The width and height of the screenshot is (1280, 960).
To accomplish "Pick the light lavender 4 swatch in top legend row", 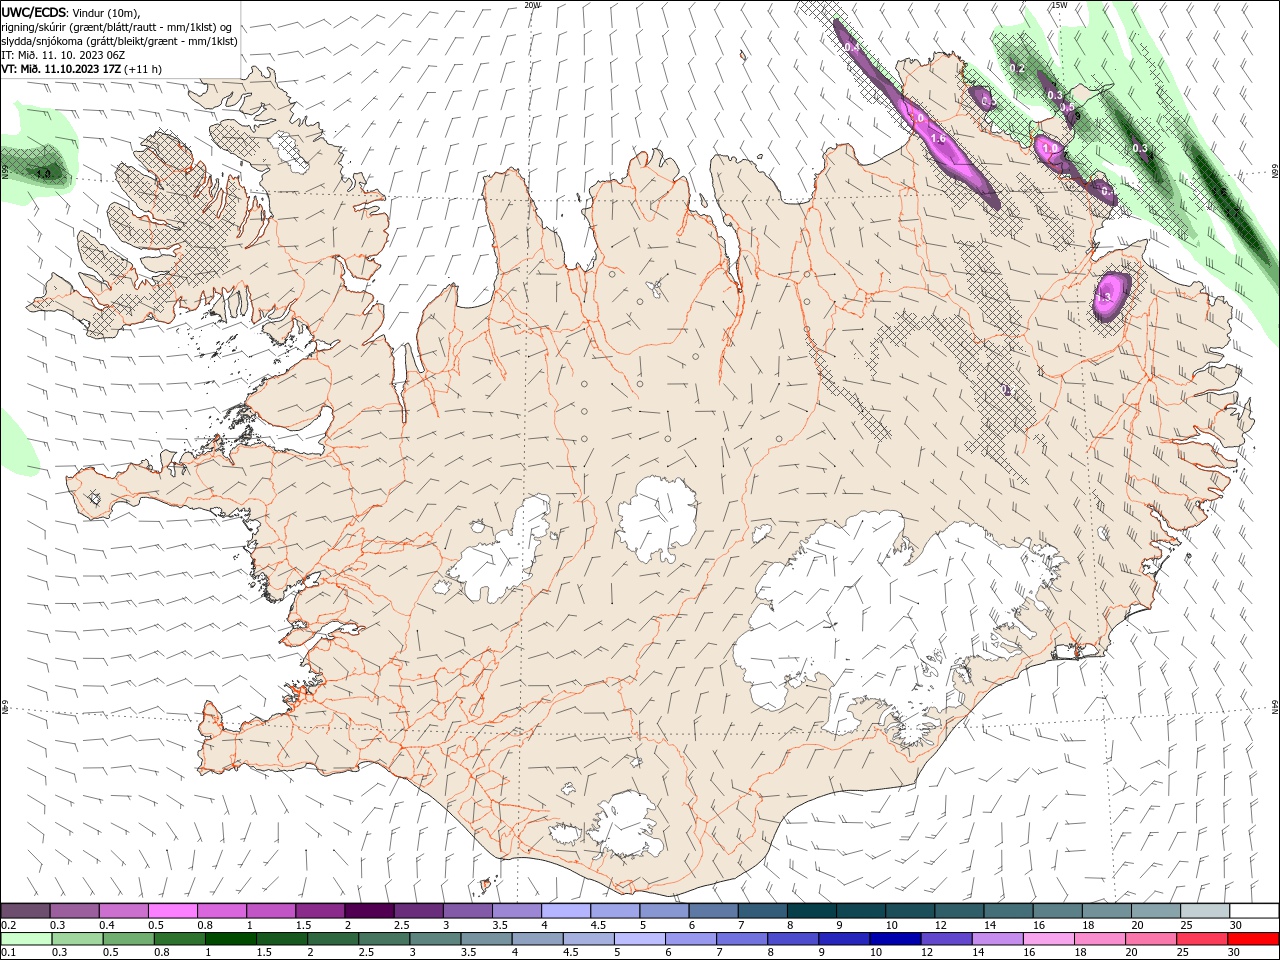I will pos(566,911).
